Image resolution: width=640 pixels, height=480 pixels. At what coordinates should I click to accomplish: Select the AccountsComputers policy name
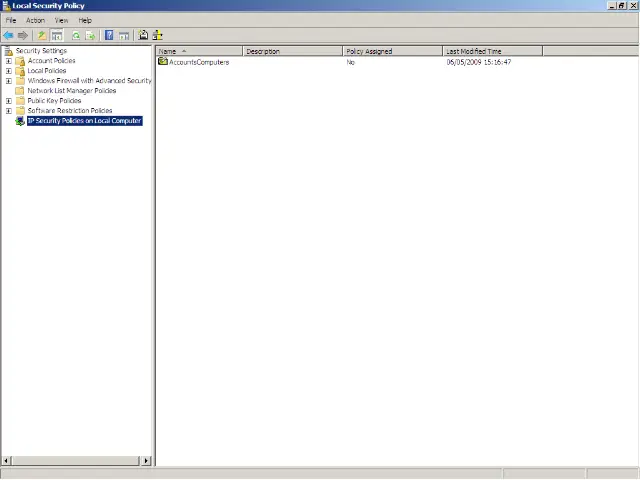tap(199, 62)
